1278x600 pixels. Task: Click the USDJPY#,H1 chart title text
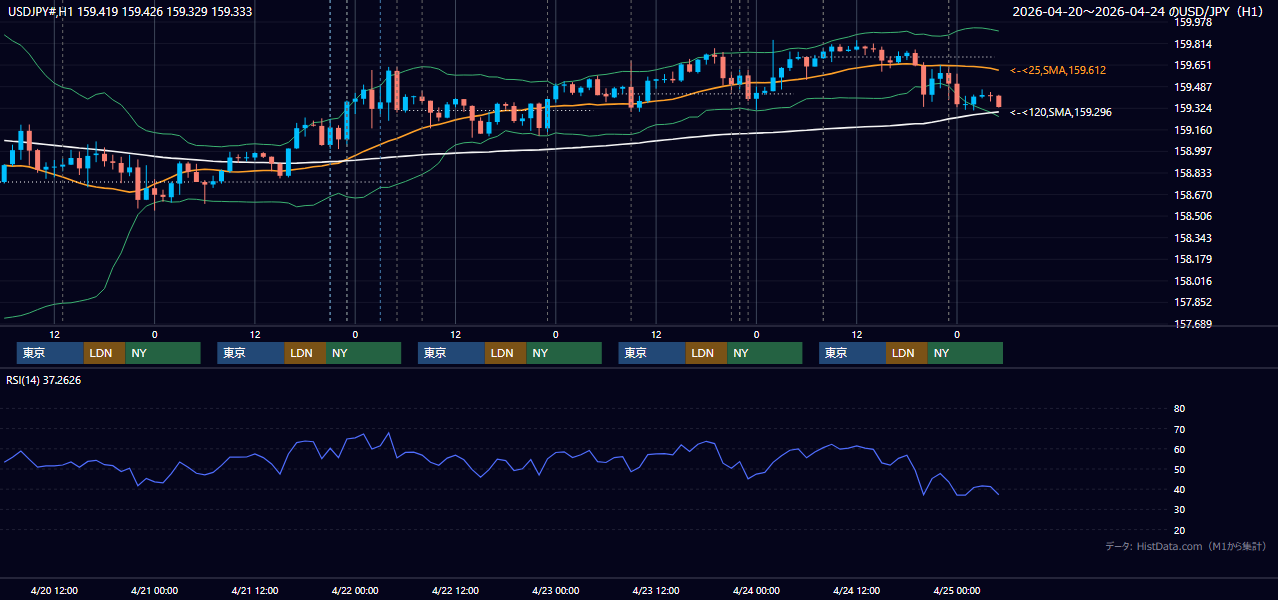(x=128, y=12)
